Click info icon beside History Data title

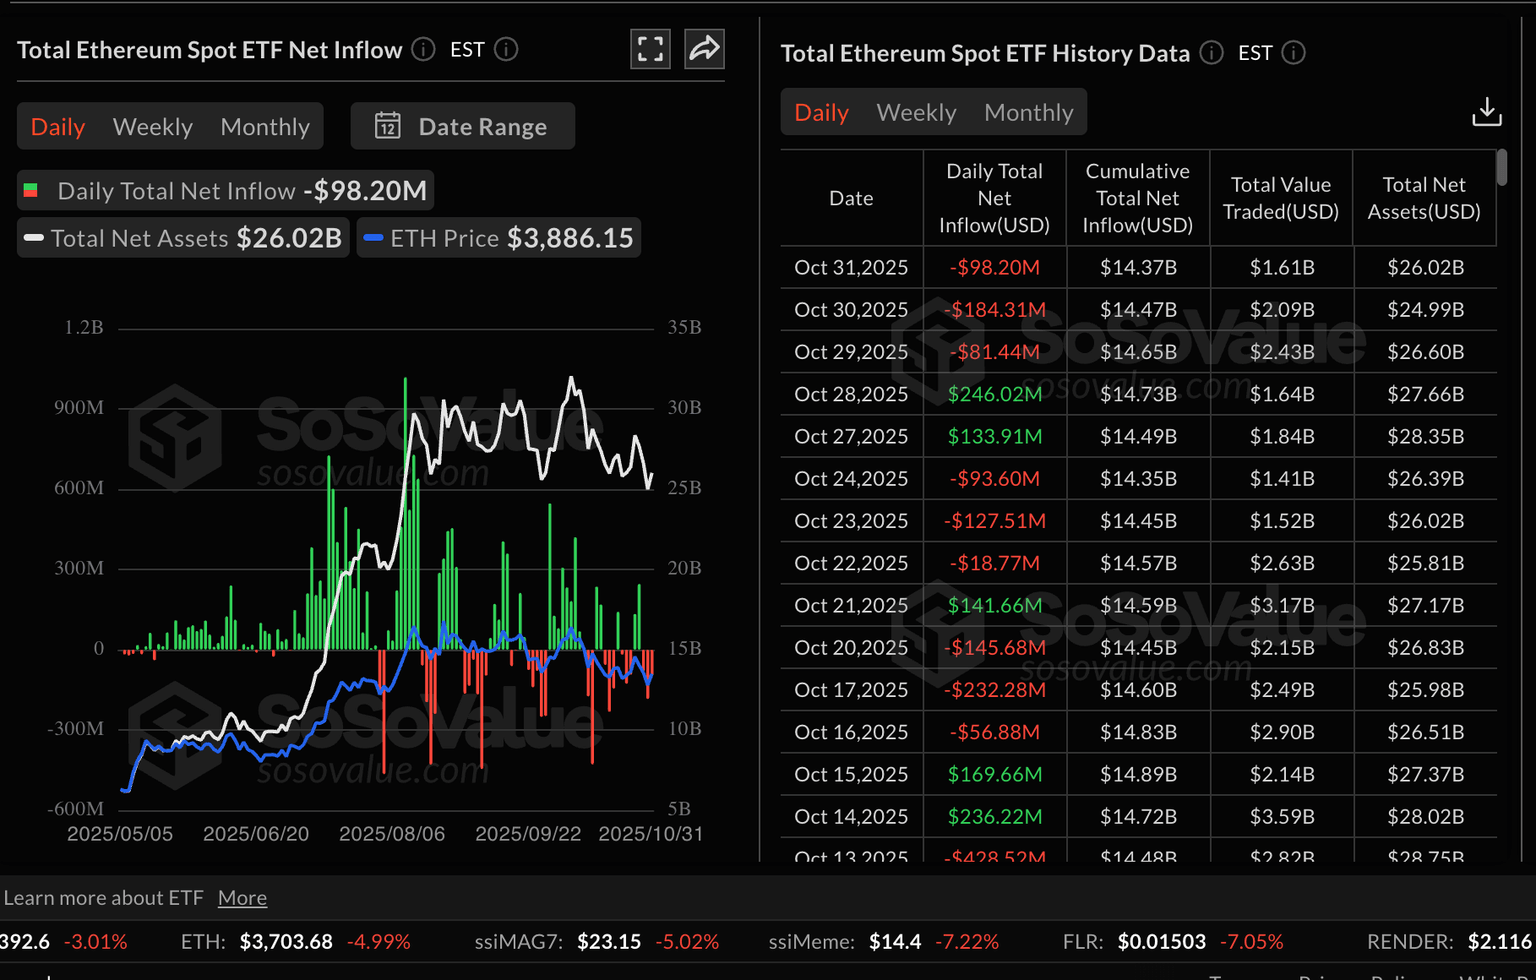(x=1211, y=53)
